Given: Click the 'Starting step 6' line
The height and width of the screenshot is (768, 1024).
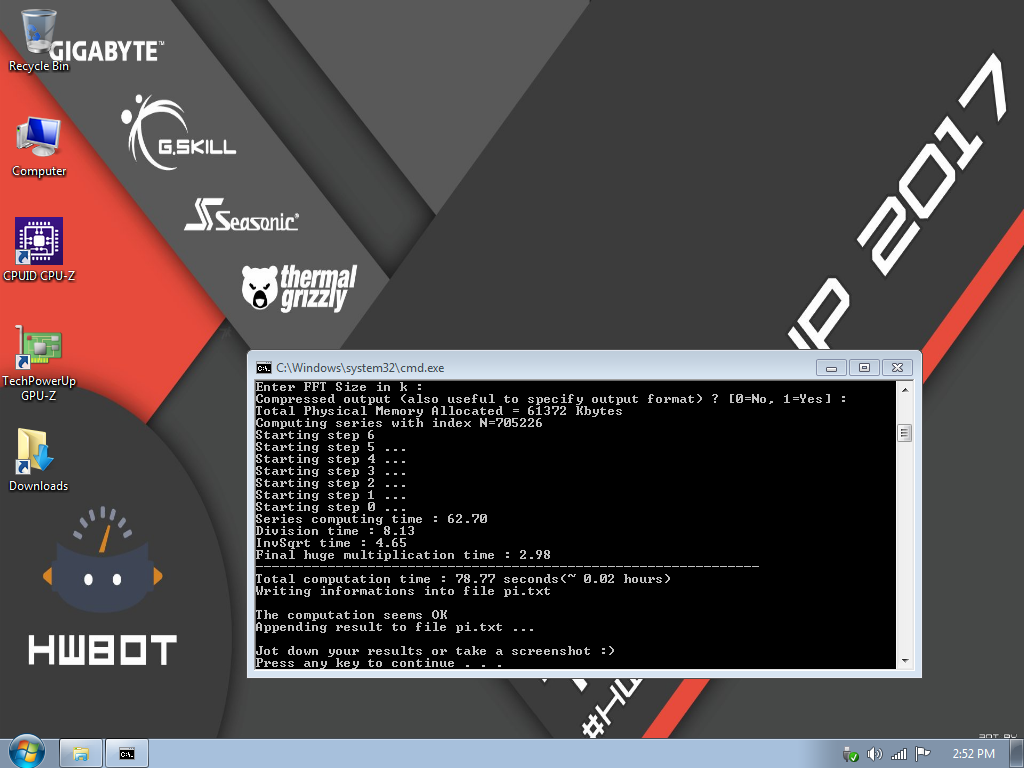Looking at the screenshot, I should coord(315,435).
